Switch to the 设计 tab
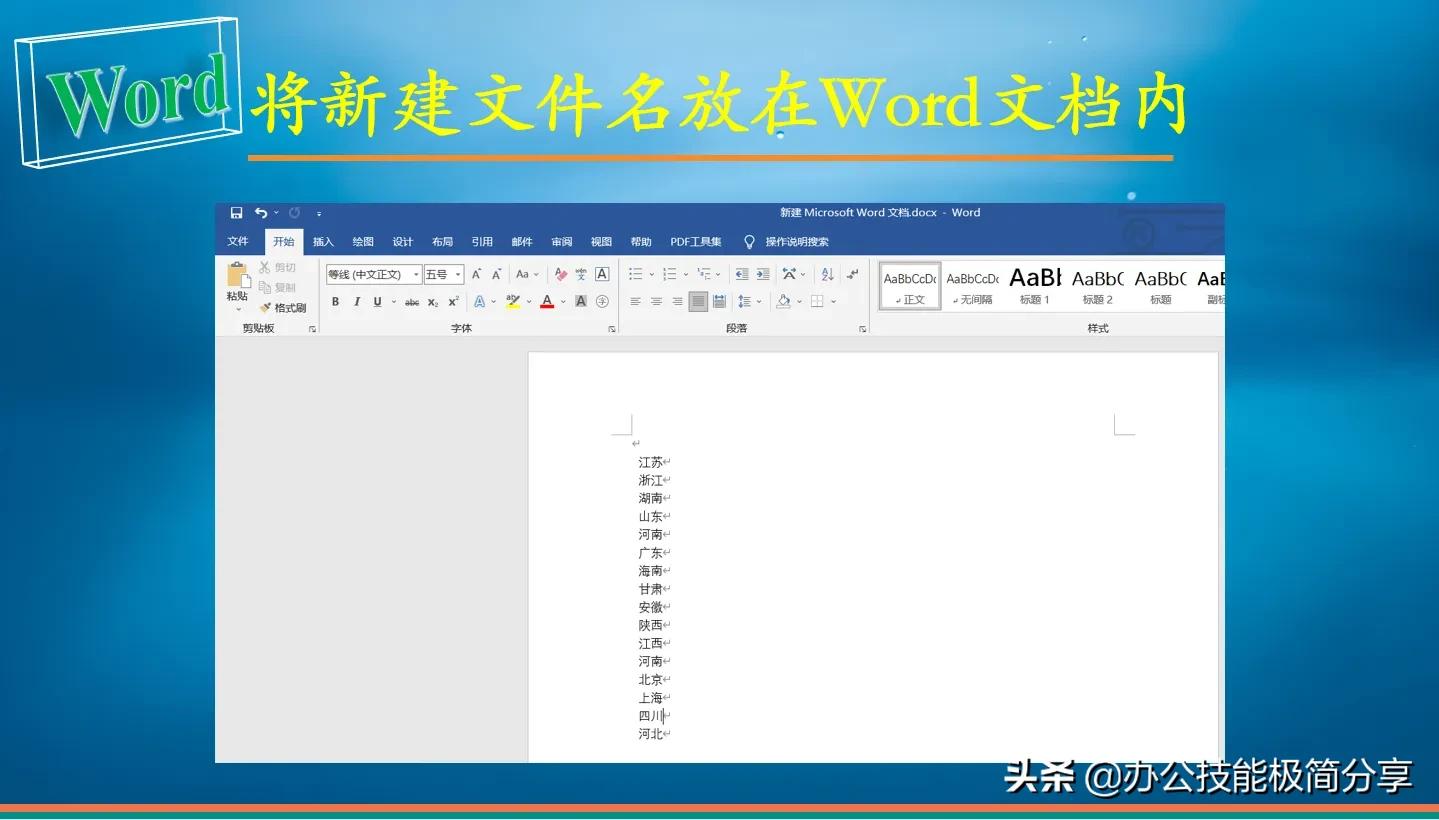1439x820 pixels. (402, 242)
